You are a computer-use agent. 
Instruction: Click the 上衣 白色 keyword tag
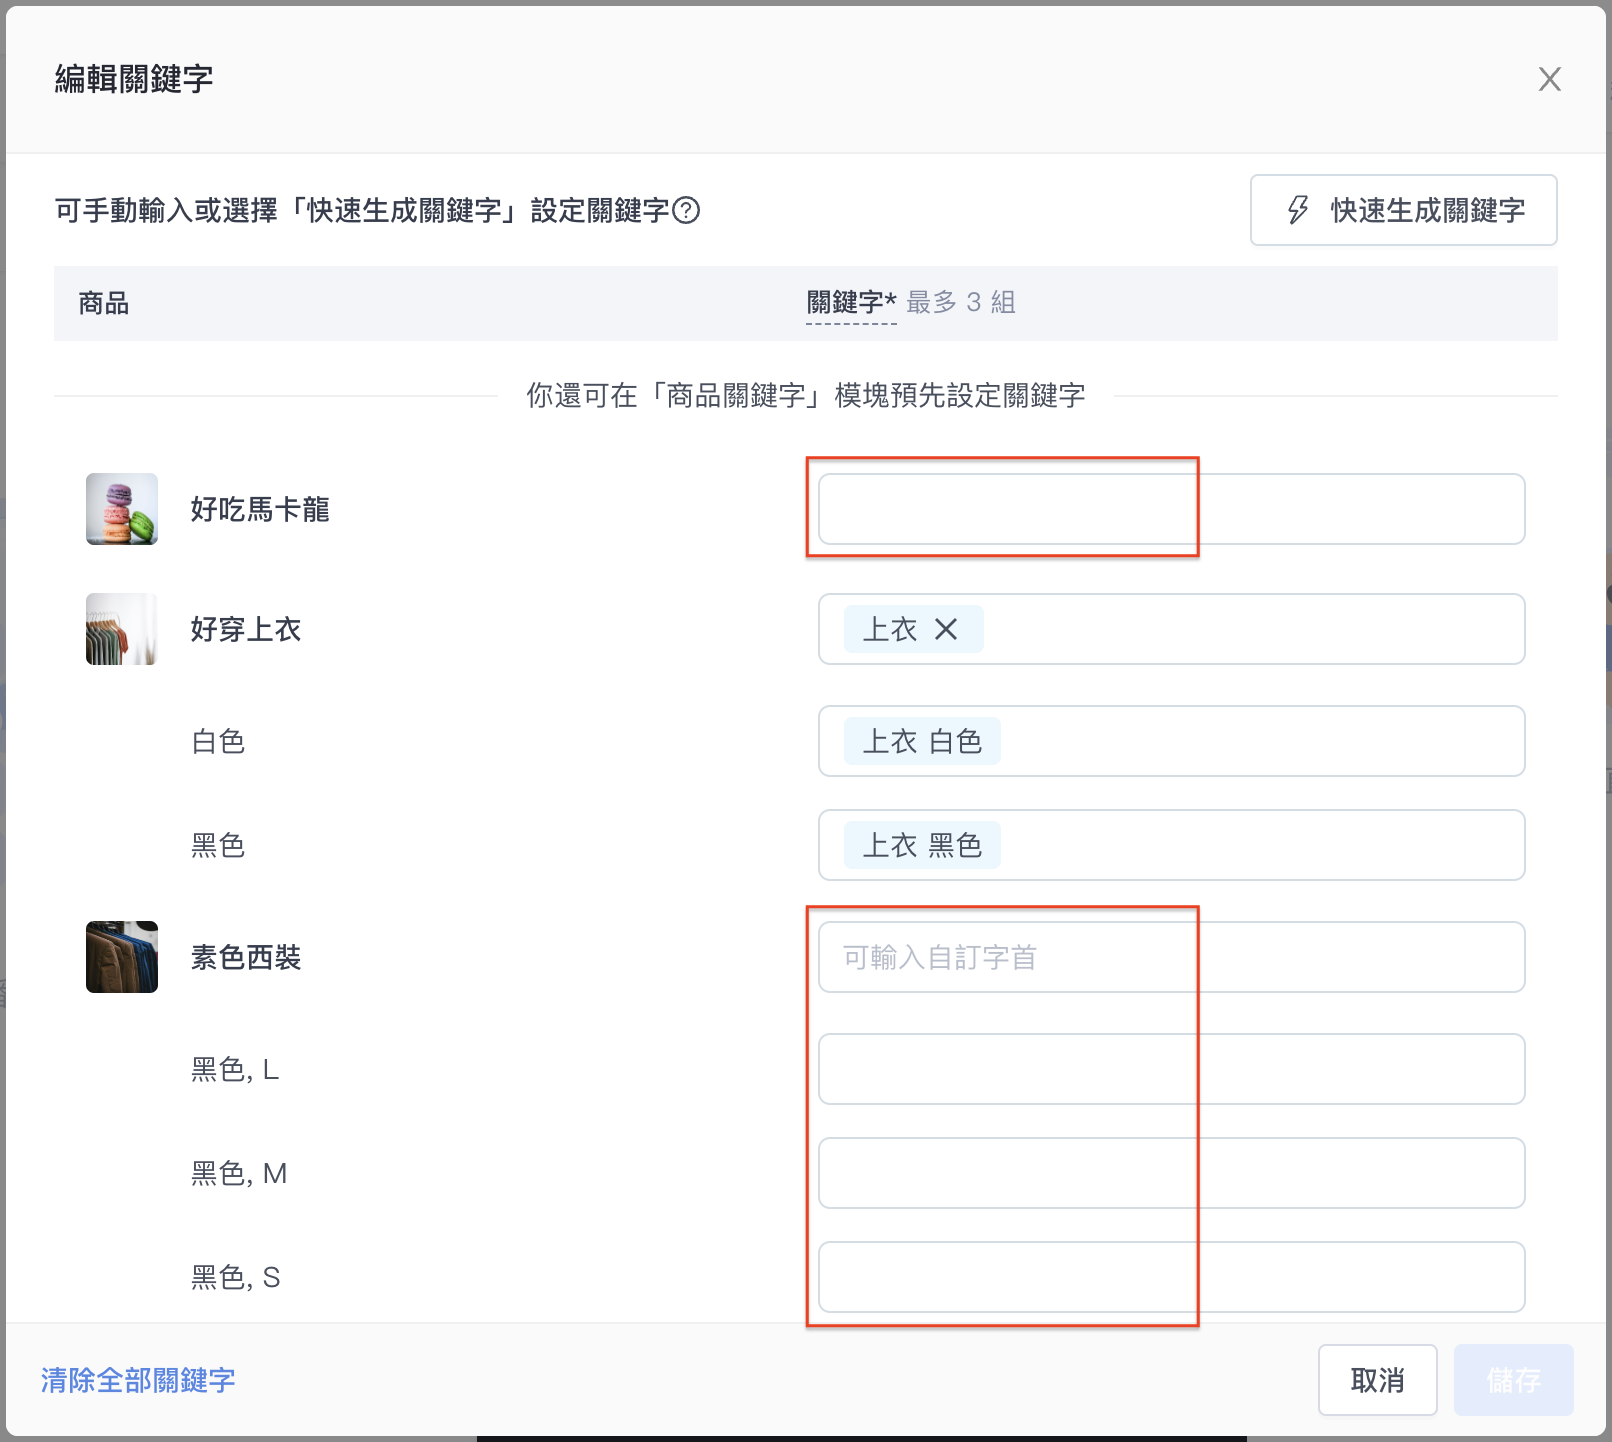[922, 741]
